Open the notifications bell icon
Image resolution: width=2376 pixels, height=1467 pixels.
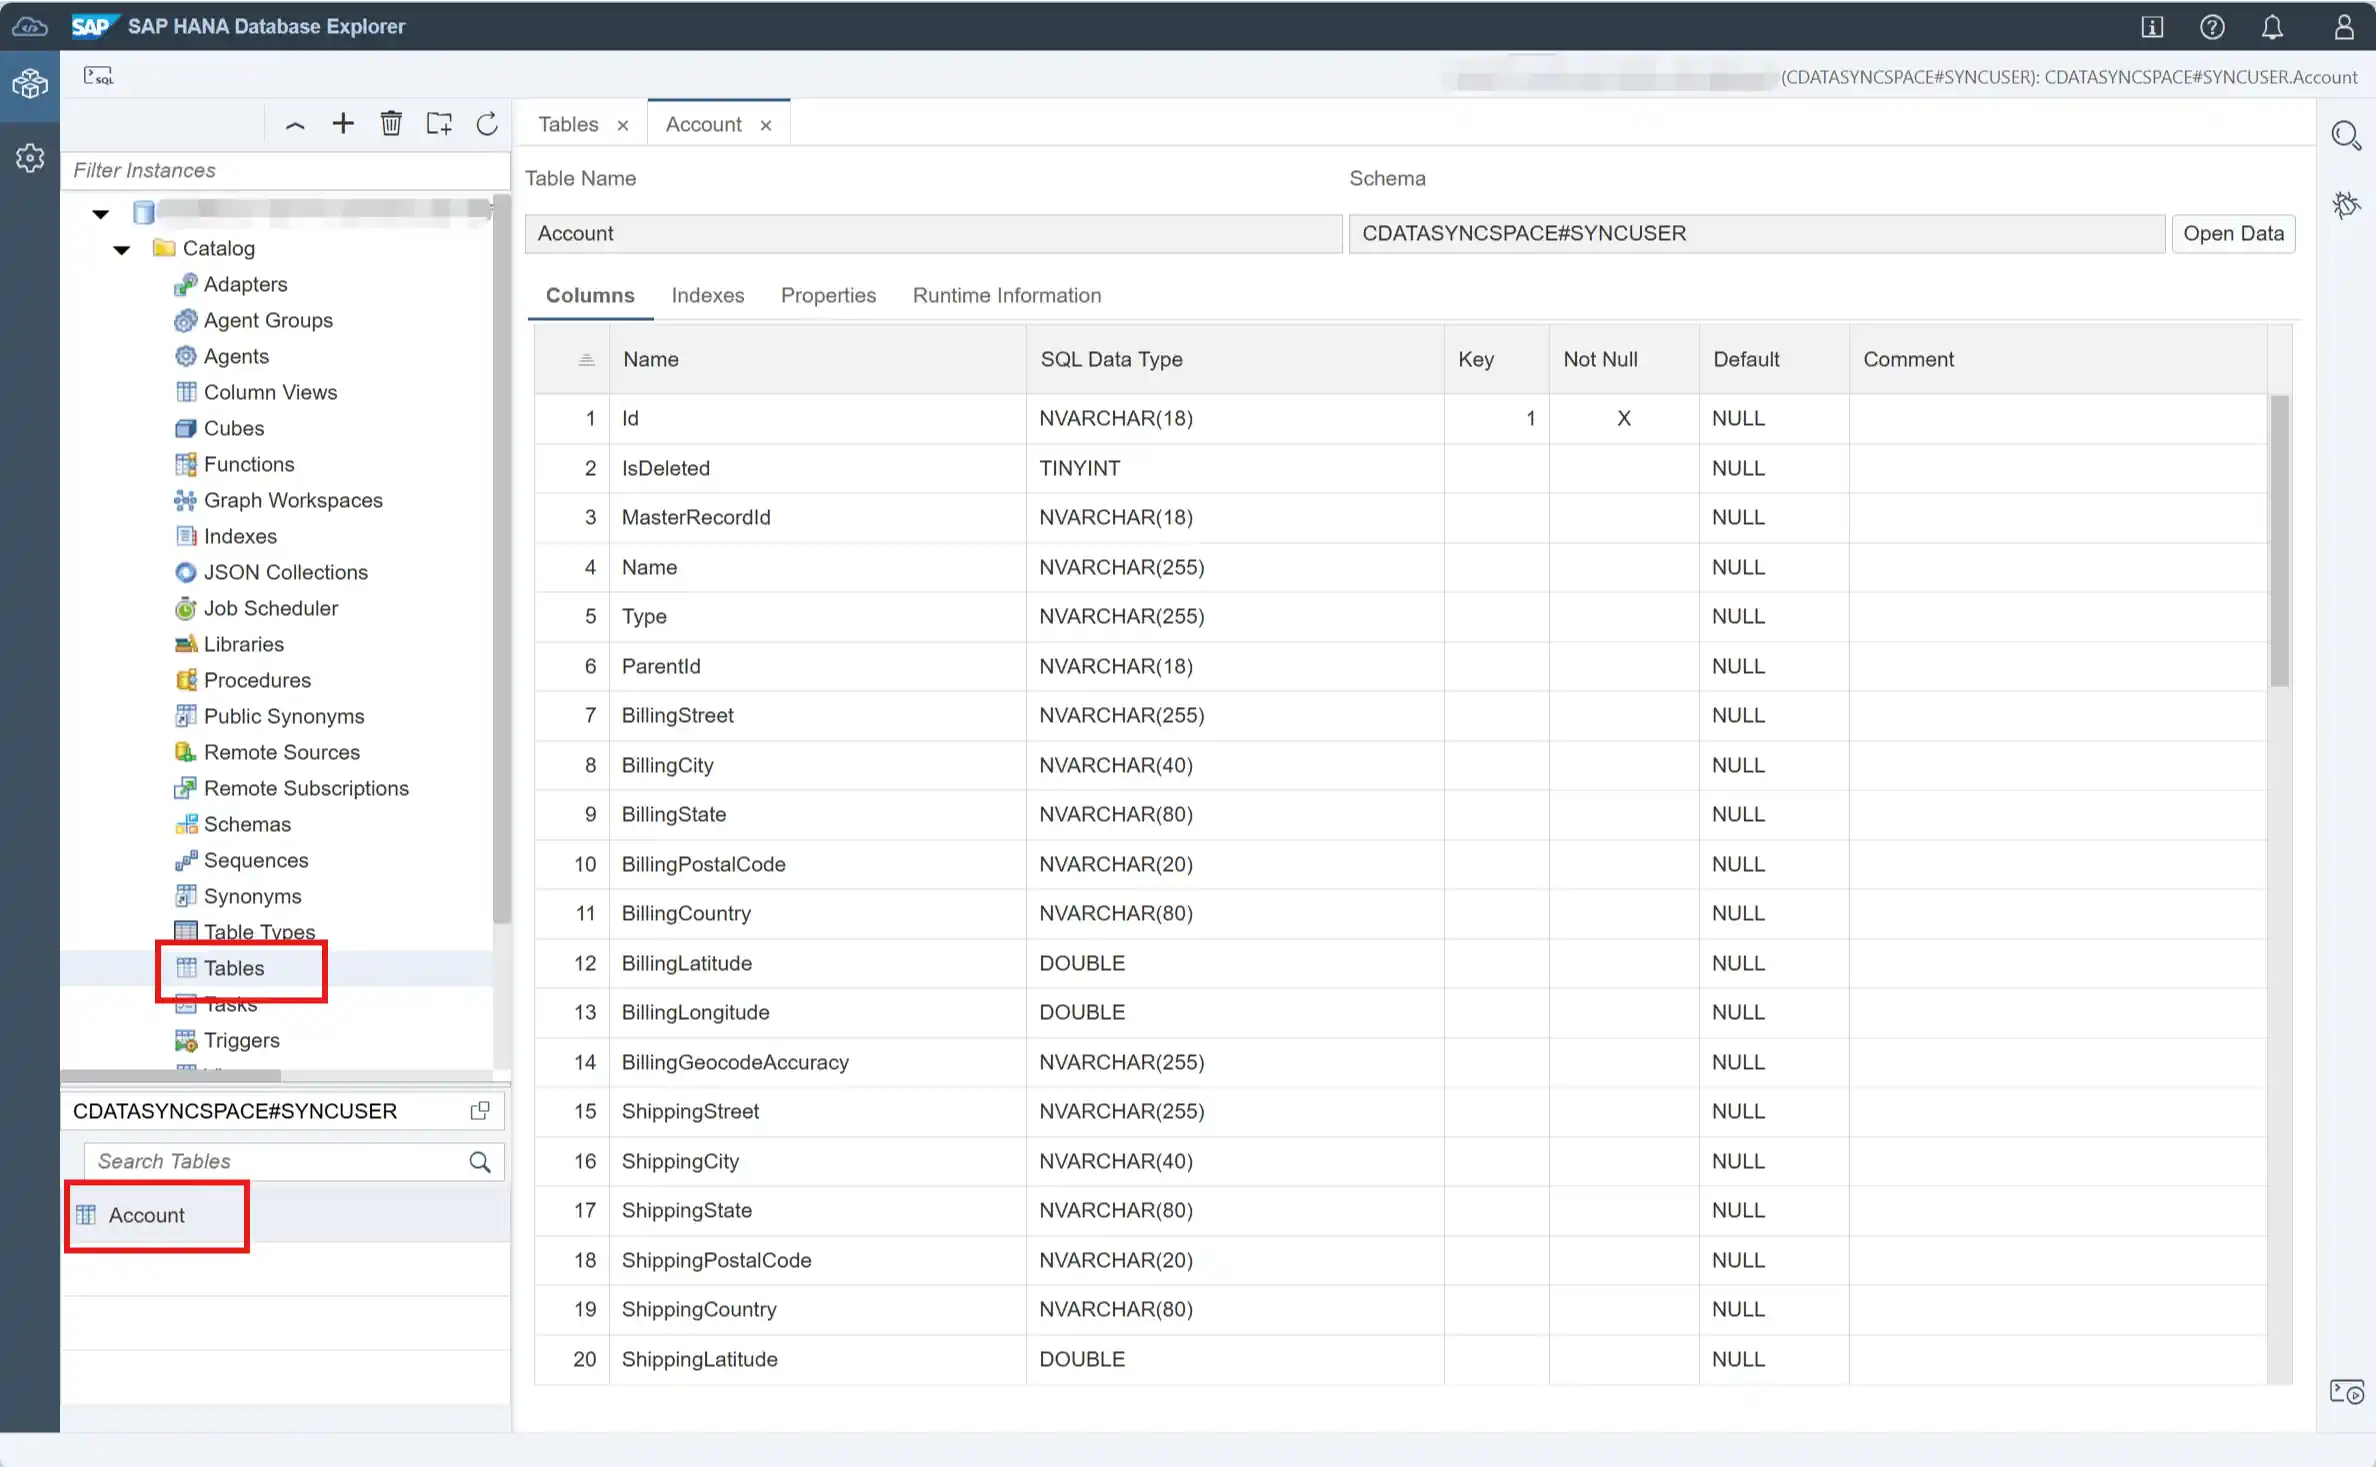(2272, 27)
